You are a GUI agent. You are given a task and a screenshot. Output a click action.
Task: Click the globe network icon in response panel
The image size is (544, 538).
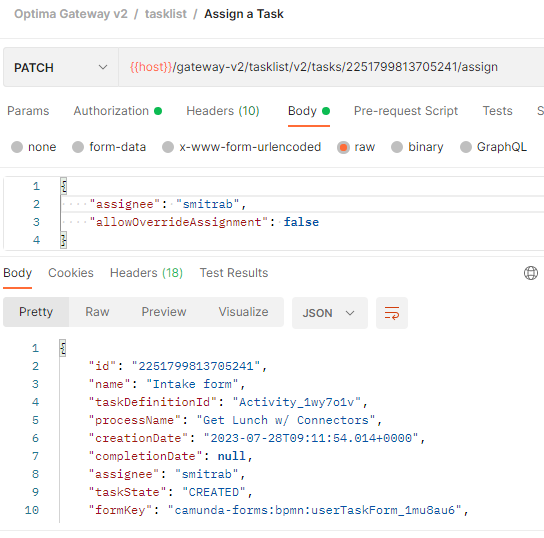(530, 273)
